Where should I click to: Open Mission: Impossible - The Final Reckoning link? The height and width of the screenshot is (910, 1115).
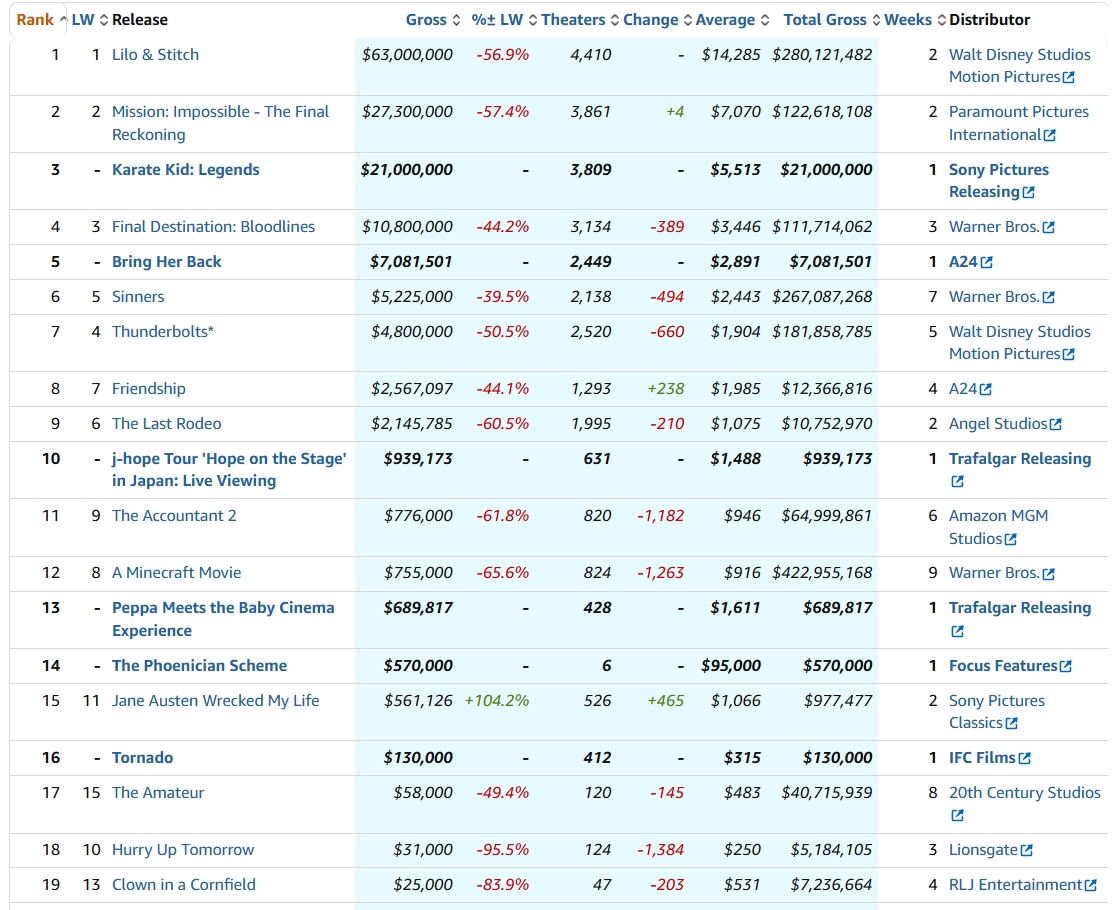(x=220, y=123)
